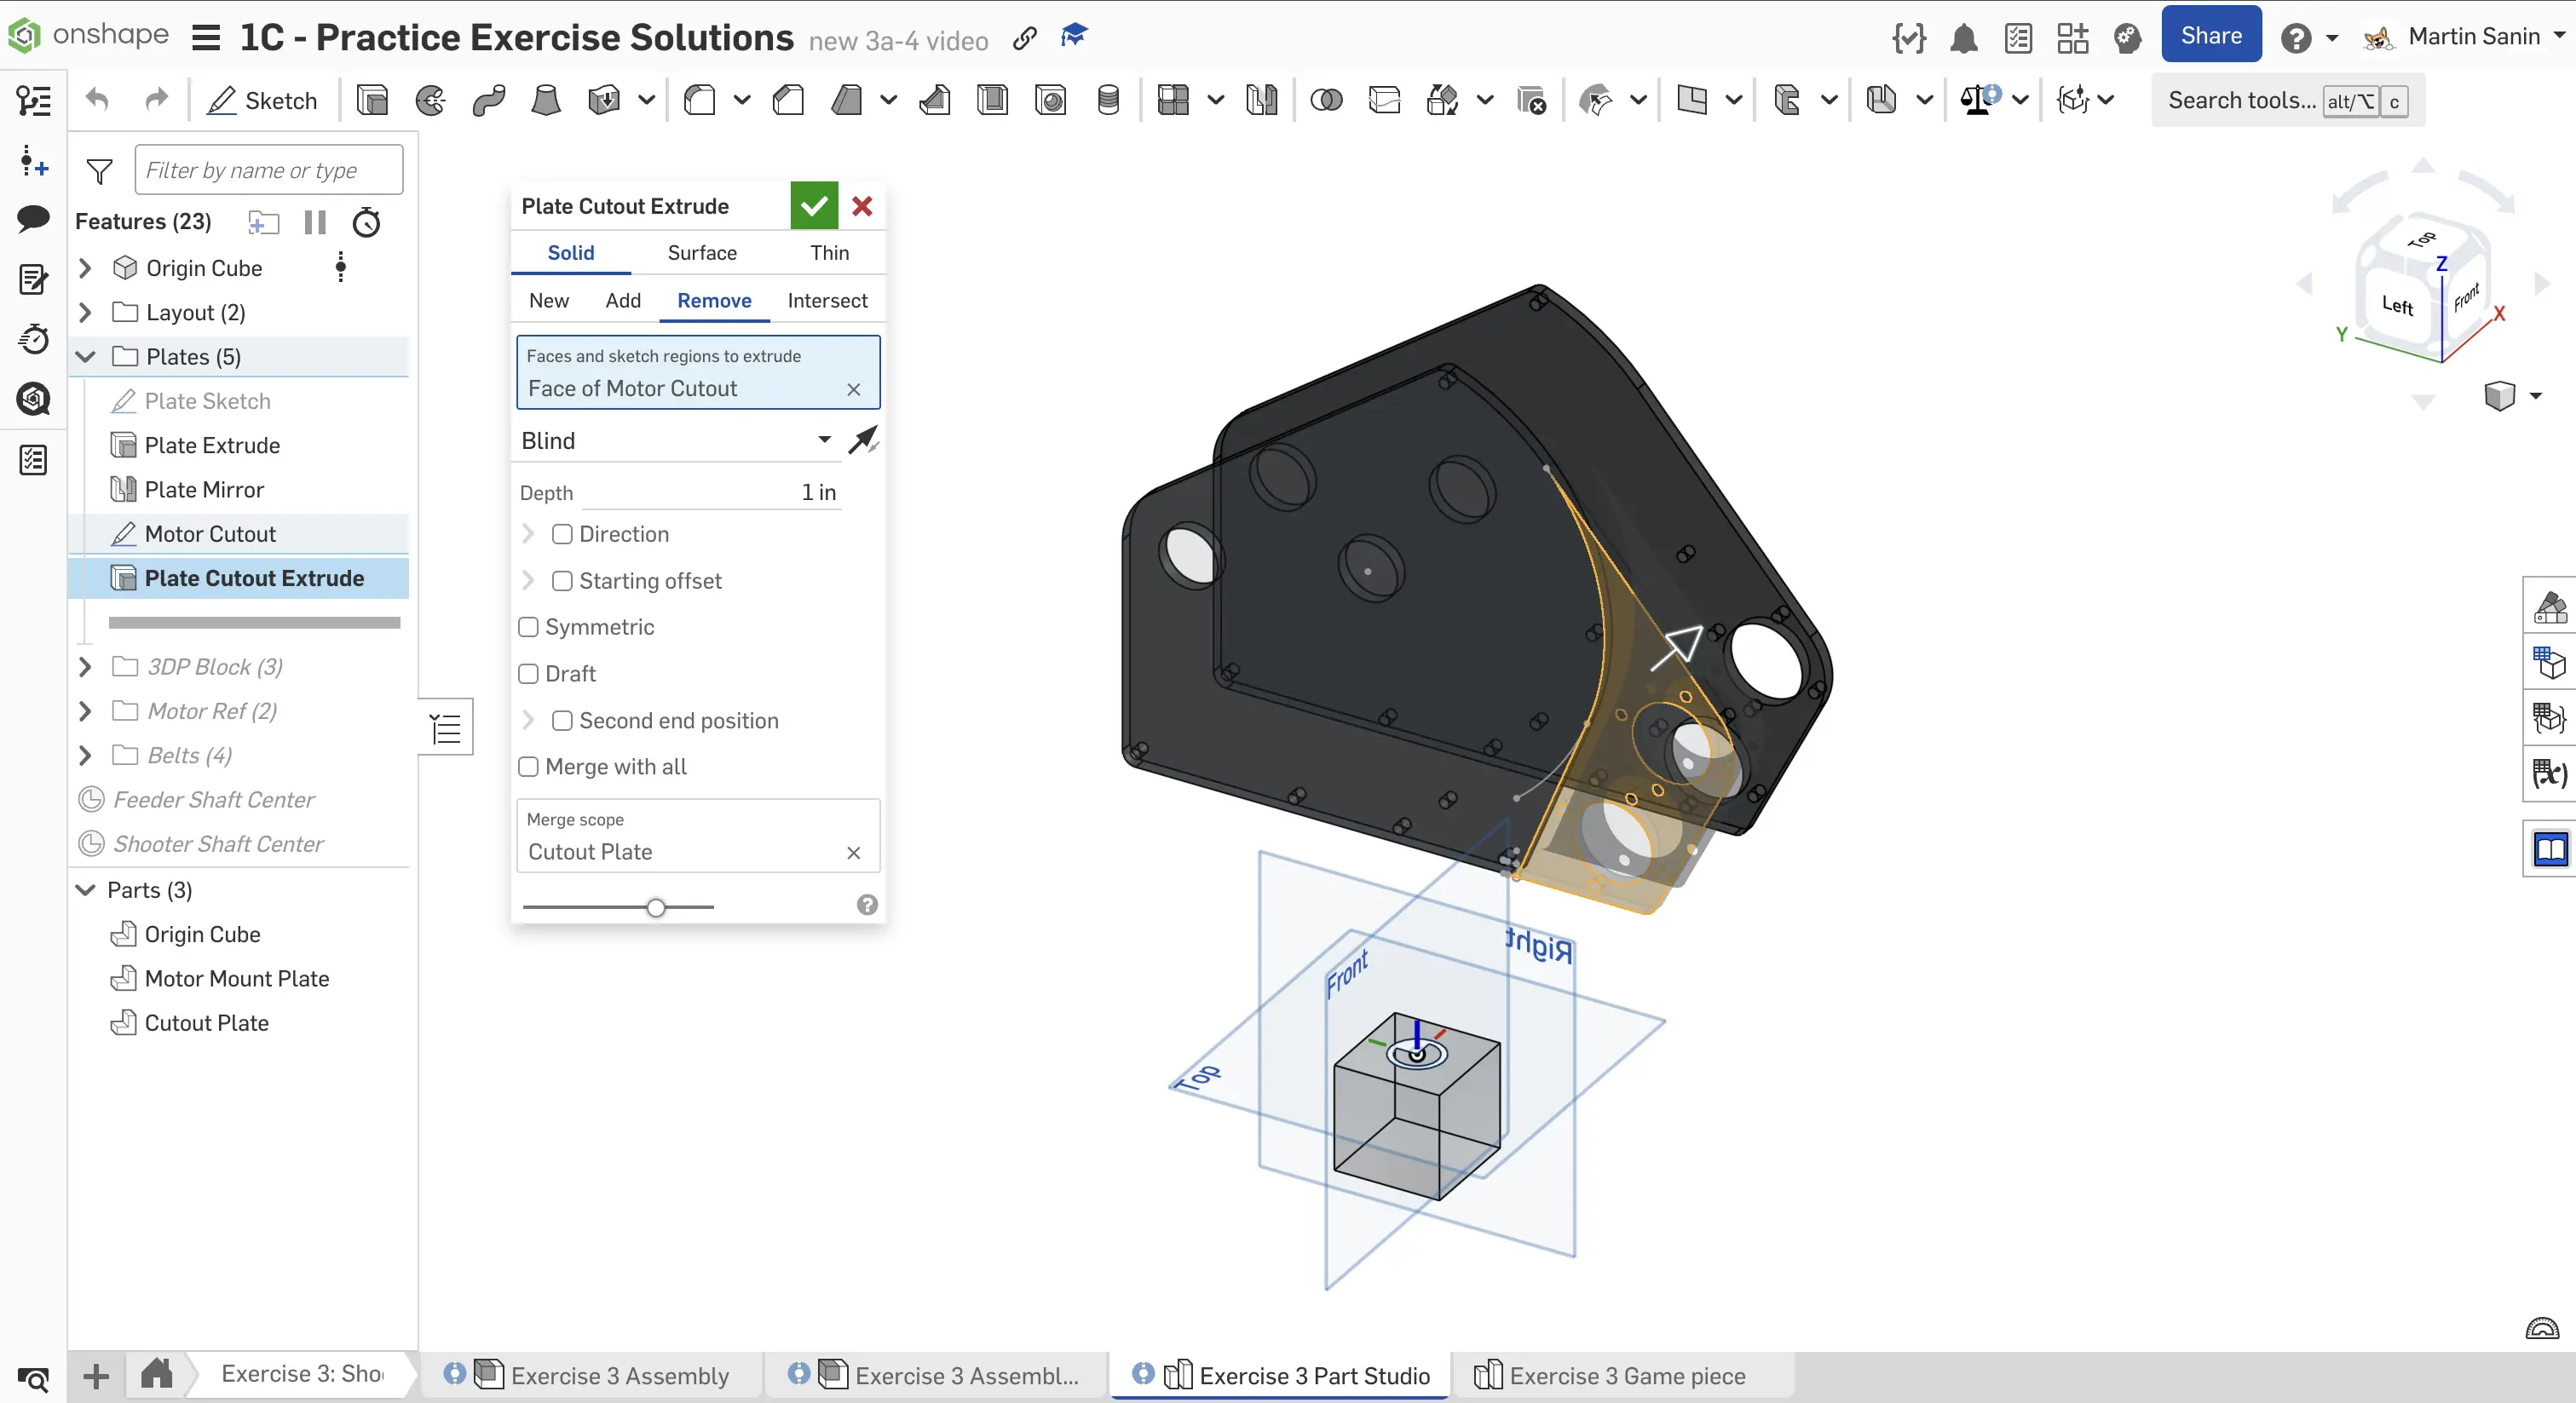Image resolution: width=2576 pixels, height=1403 pixels.
Task: Select the Extrude tool in toolbar
Action: (x=372, y=100)
